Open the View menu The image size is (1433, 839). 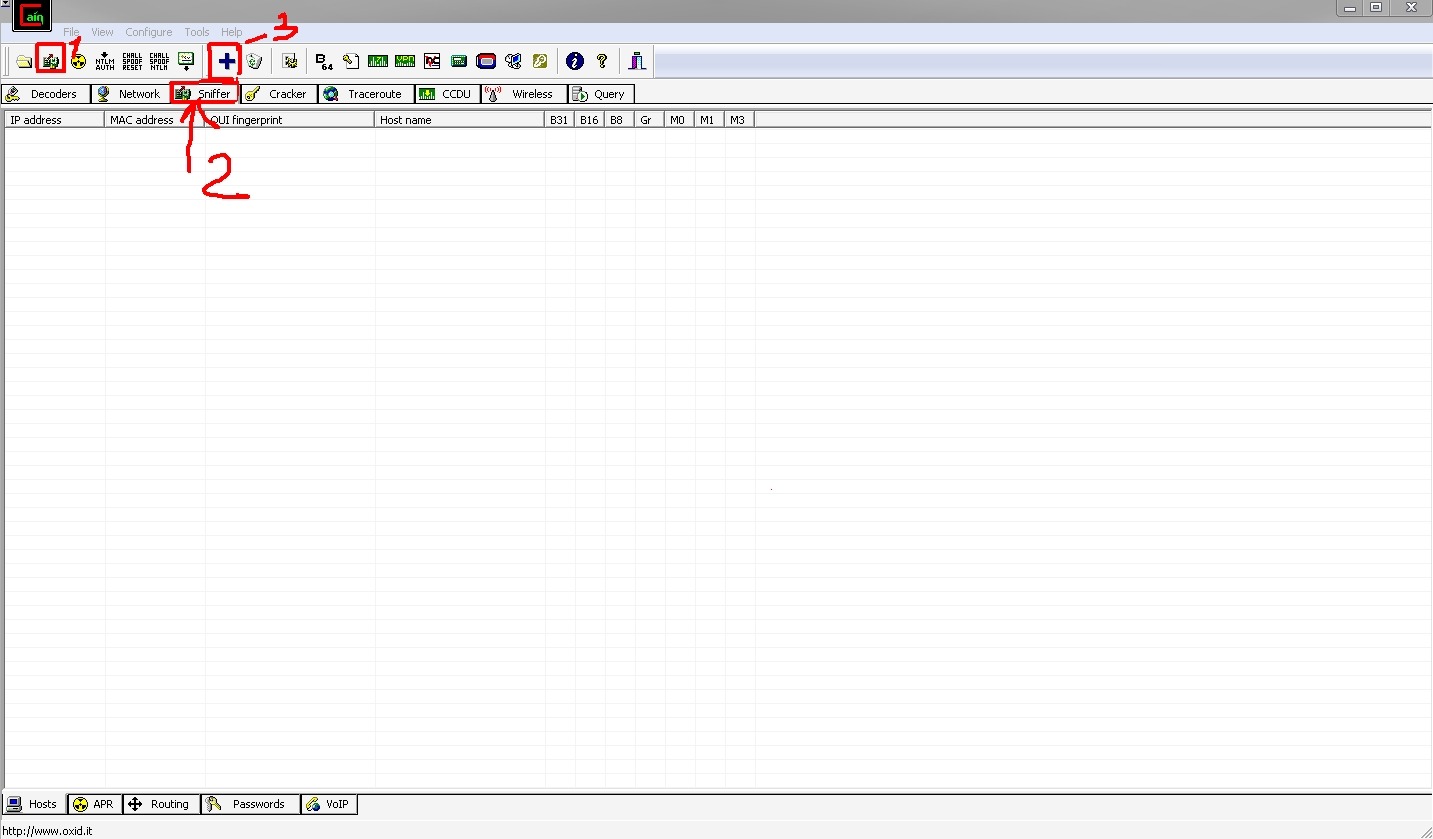click(x=102, y=32)
